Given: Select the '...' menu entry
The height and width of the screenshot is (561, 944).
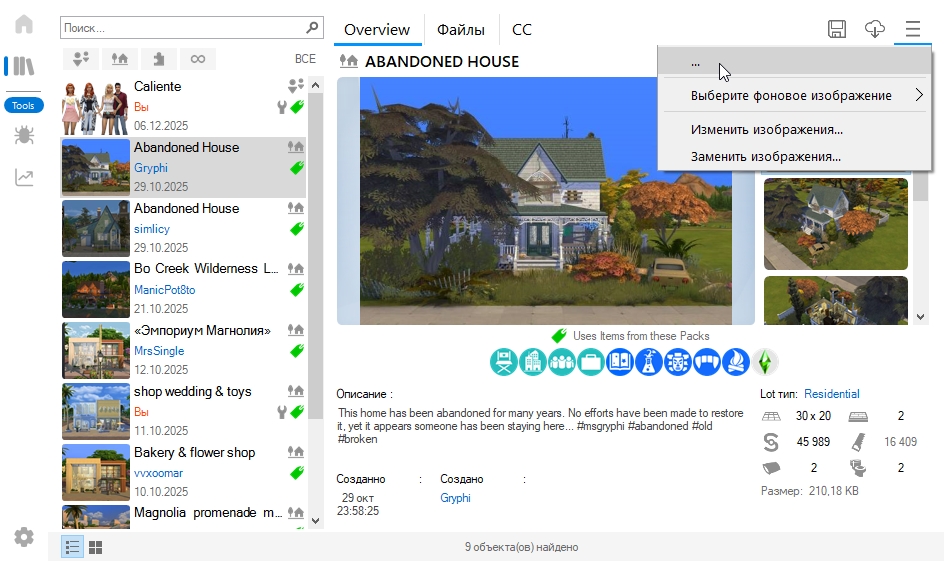Looking at the screenshot, I should [x=795, y=62].
